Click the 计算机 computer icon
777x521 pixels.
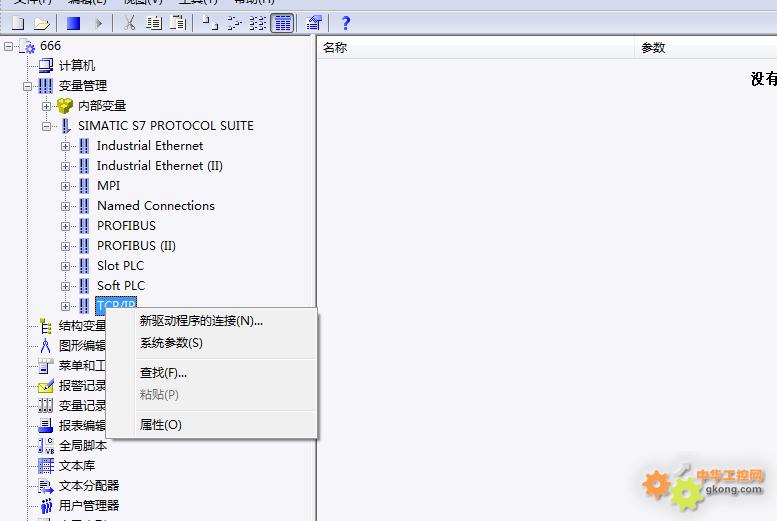[x=46, y=65]
